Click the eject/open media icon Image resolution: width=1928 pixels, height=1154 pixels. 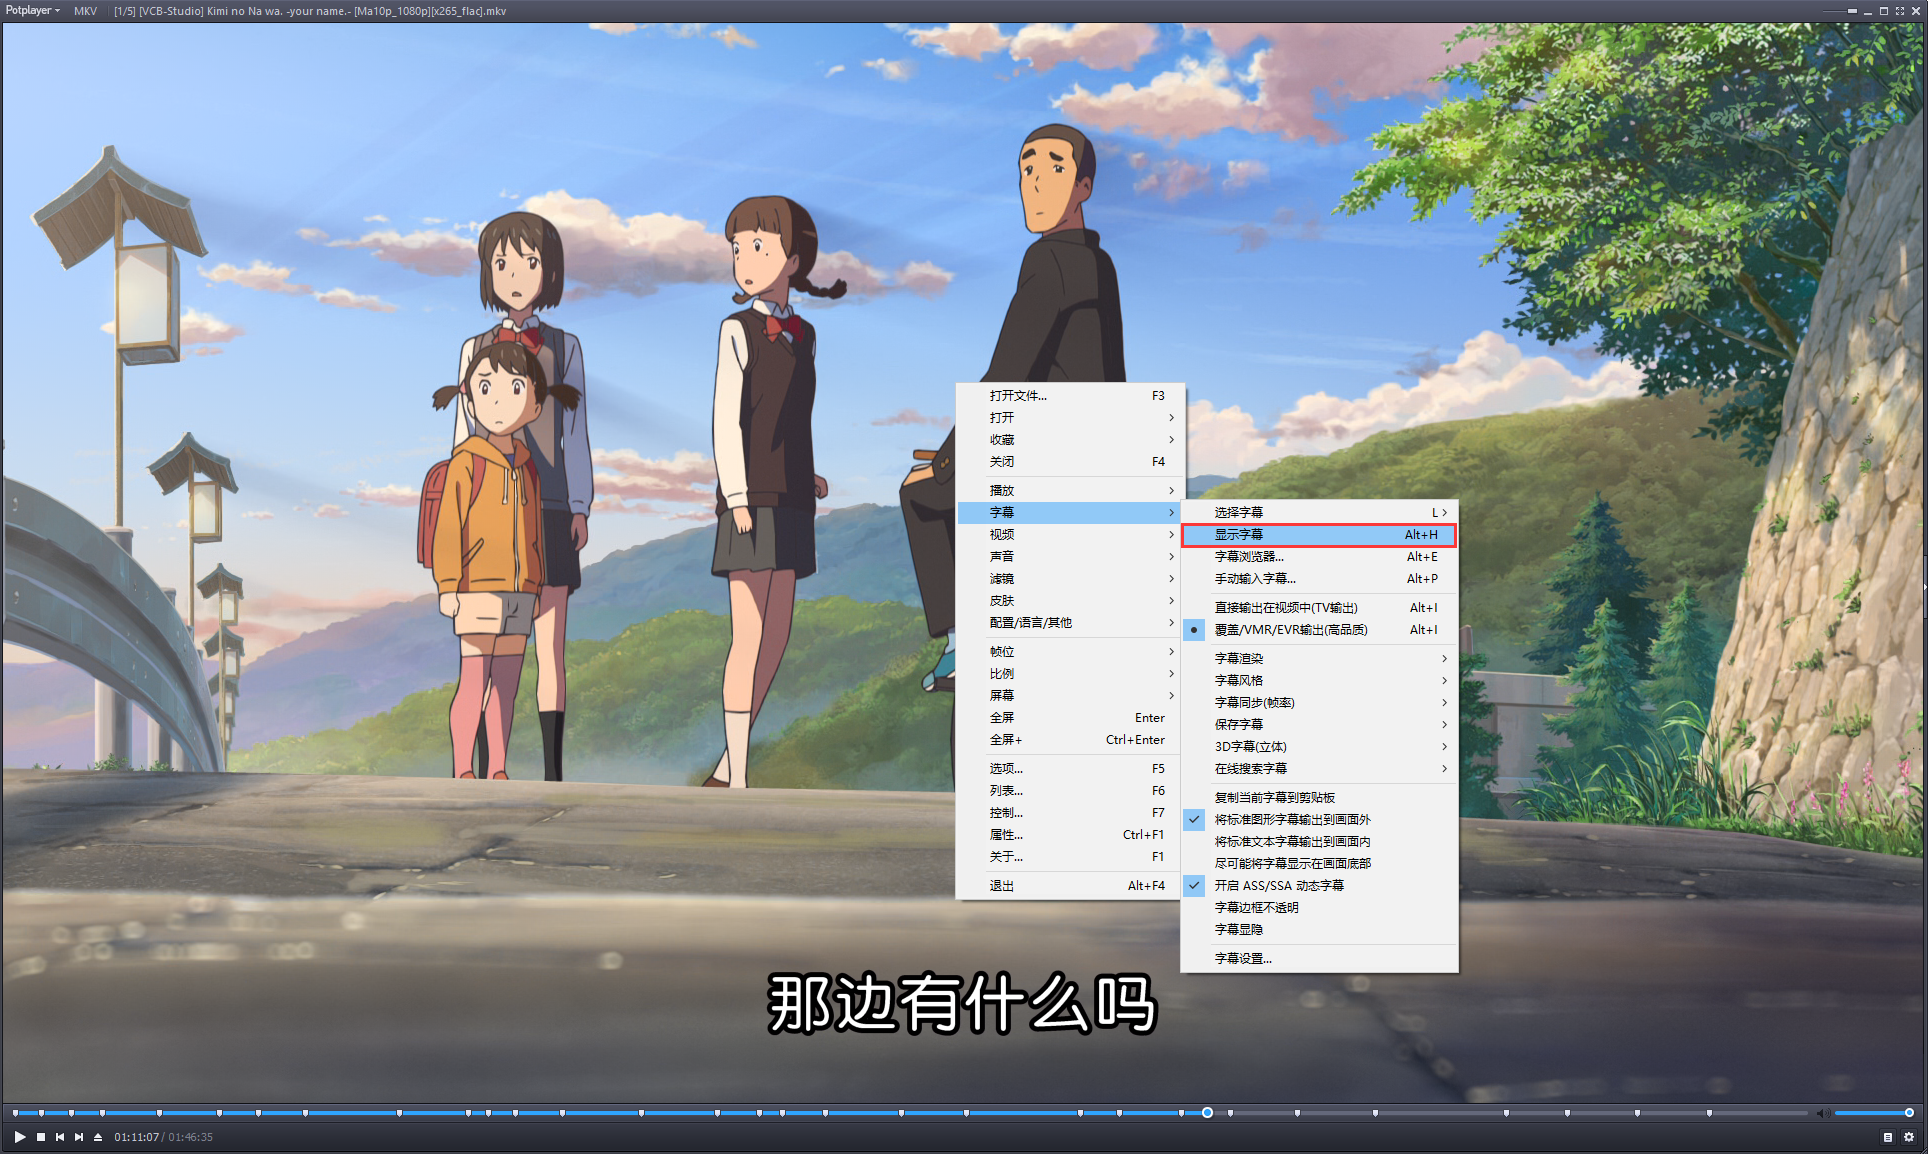(x=97, y=1137)
